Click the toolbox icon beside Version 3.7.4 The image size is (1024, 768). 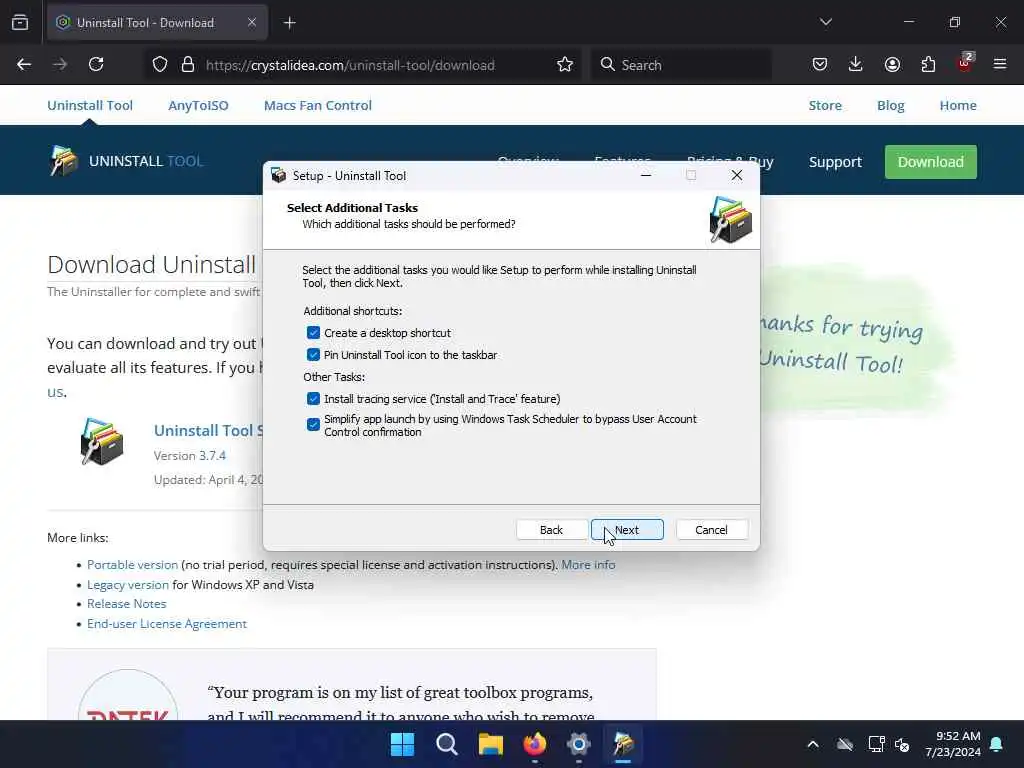[101, 441]
